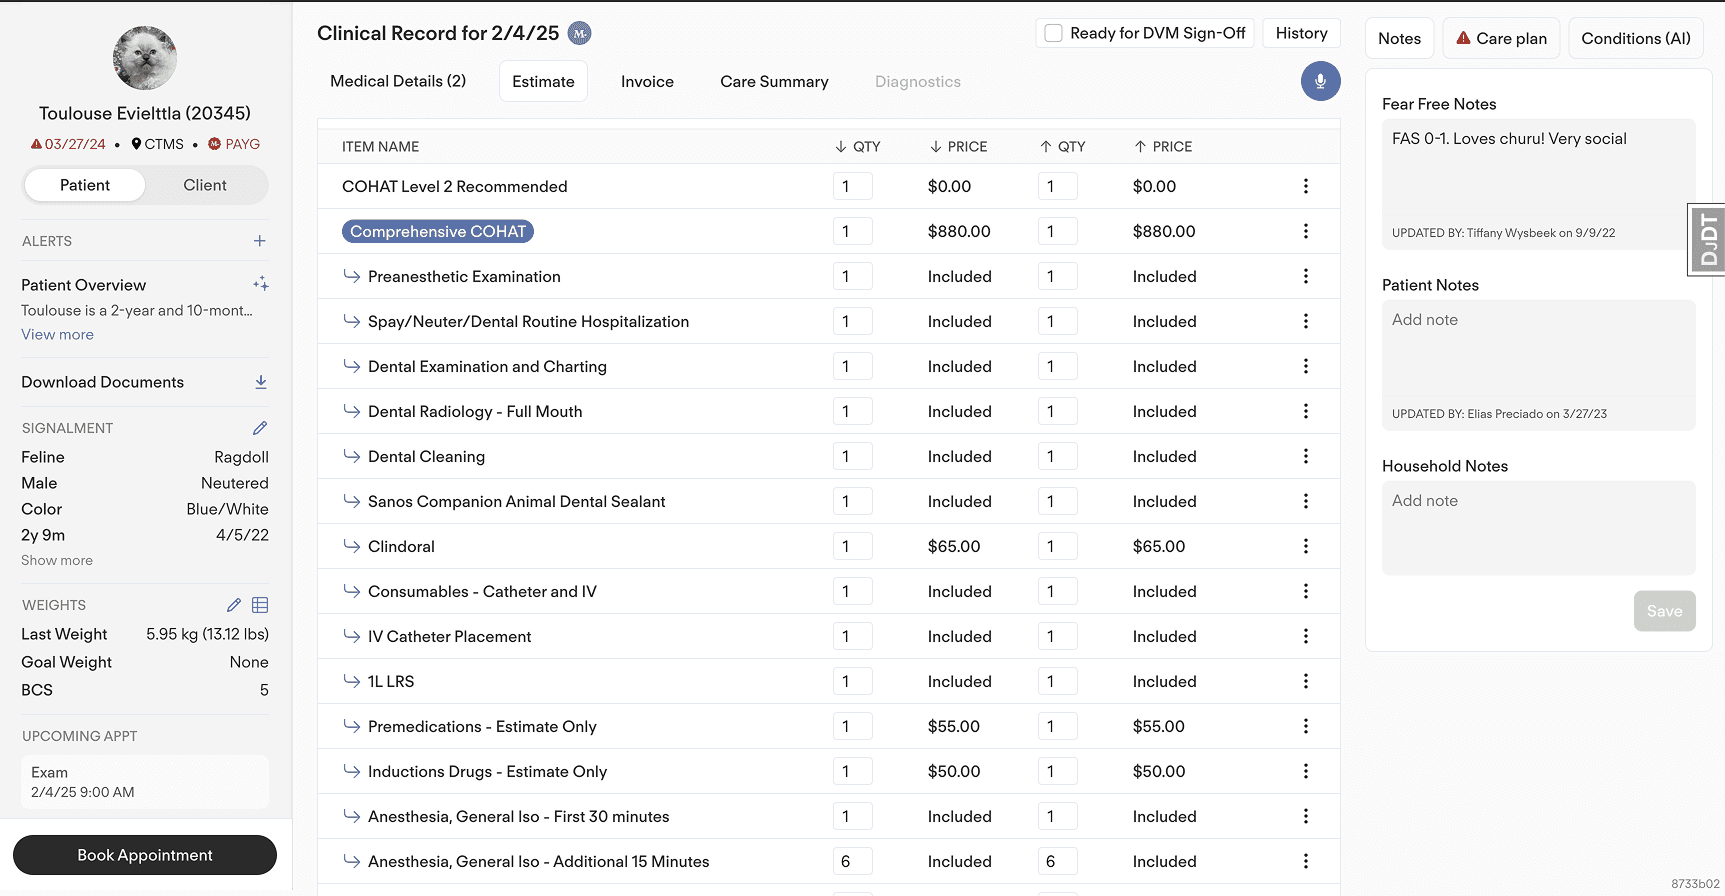This screenshot has height=896, width=1725.
Task: Click the Last Weight value 5.95 kg
Action: coord(208,634)
